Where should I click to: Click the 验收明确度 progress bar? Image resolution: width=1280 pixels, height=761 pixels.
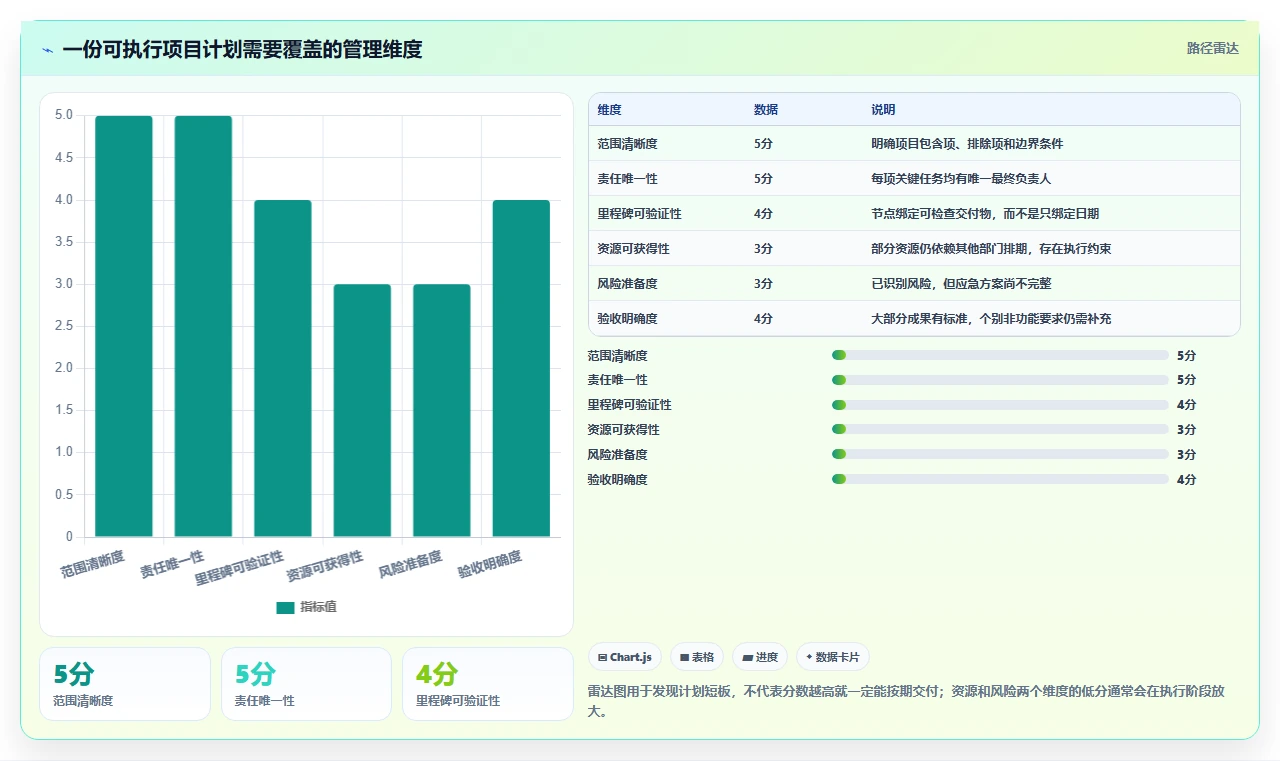(x=1000, y=480)
